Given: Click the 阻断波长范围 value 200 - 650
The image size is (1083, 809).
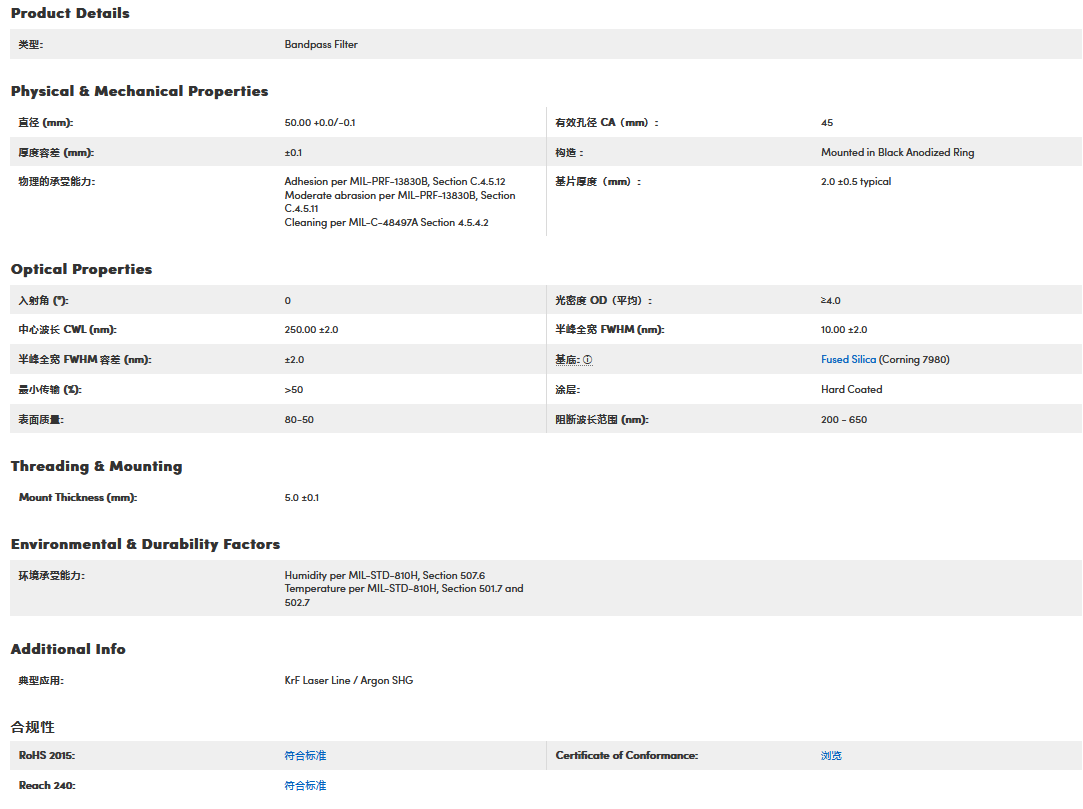Looking at the screenshot, I should tap(844, 420).
